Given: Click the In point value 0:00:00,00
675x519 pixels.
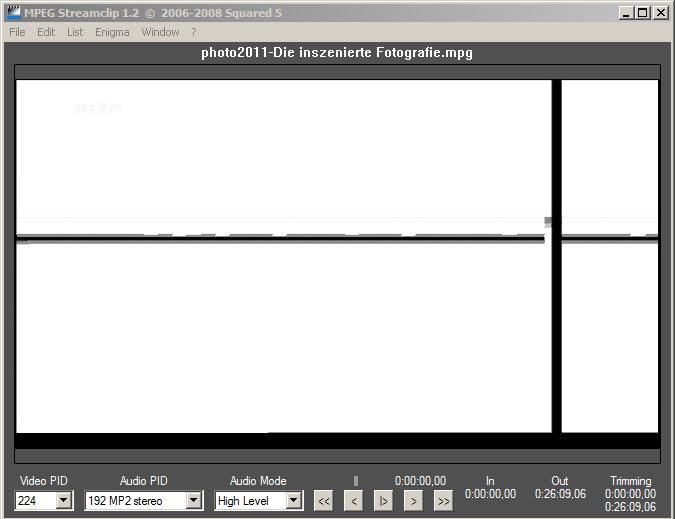Looking at the screenshot, I should (490, 494).
